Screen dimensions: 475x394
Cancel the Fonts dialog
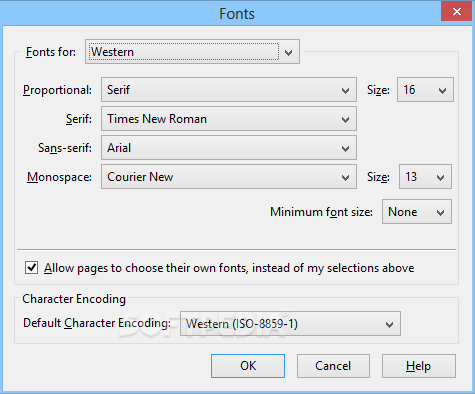tap(333, 366)
